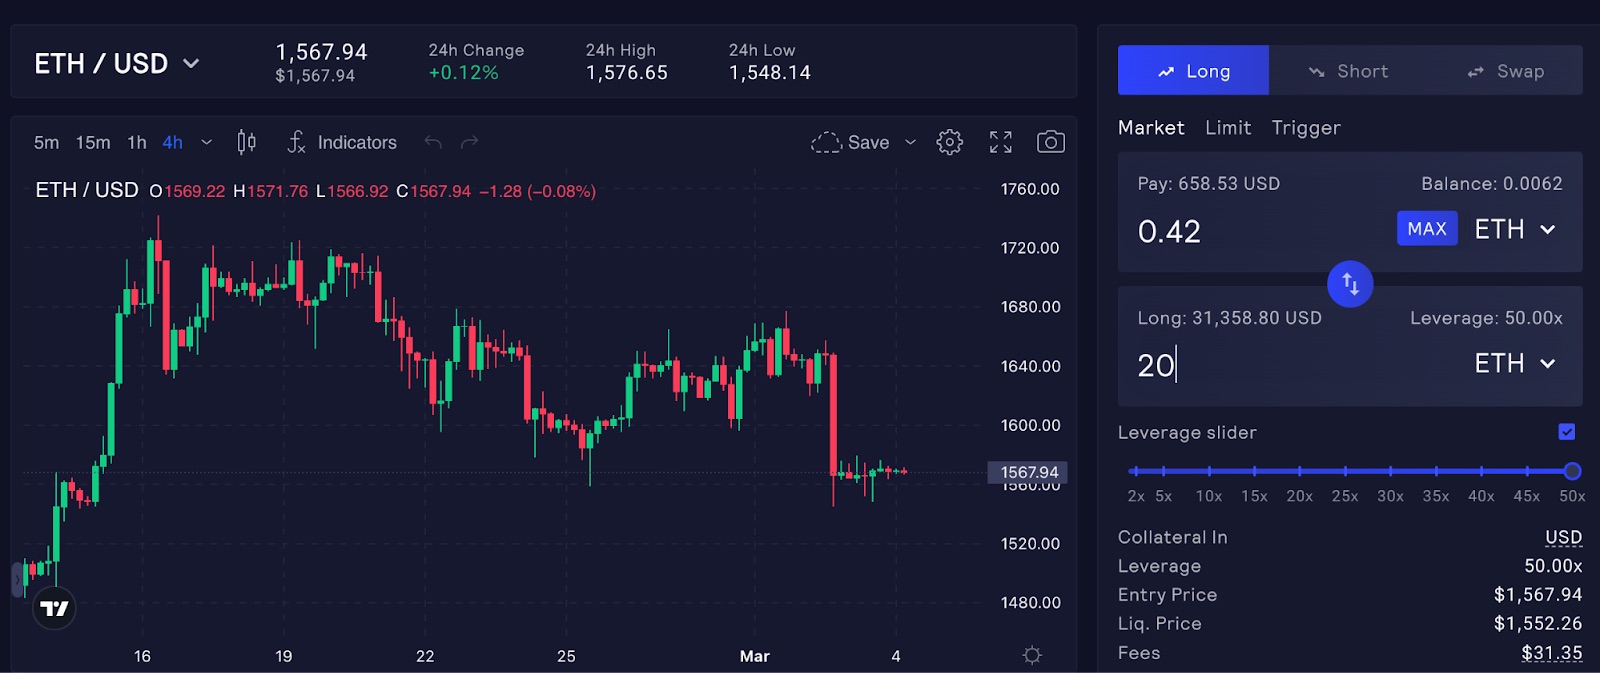Image resolution: width=1600 pixels, height=673 pixels.
Task: Click MAX to use full ETH balance
Action: (x=1427, y=228)
